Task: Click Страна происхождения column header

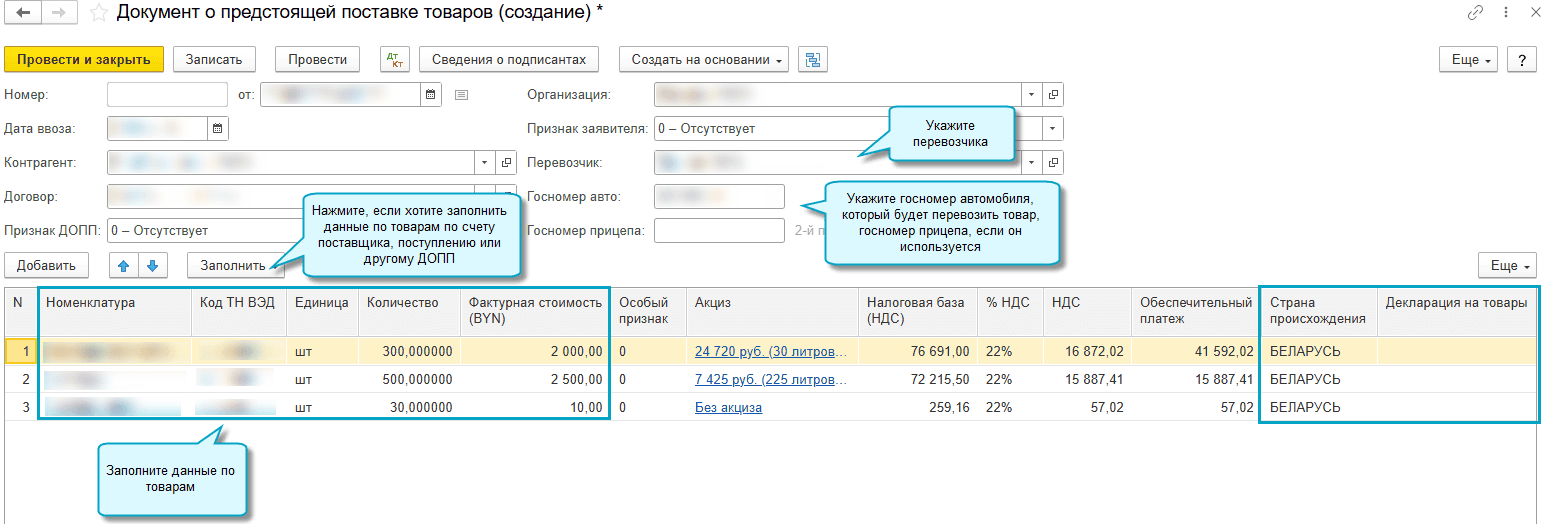Action: [1318, 312]
